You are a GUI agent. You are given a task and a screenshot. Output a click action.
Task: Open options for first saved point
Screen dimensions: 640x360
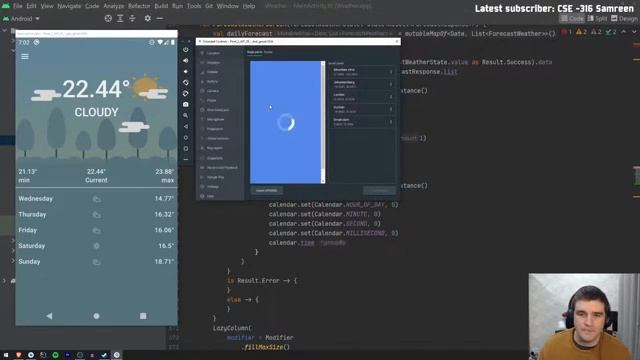[x=391, y=72]
